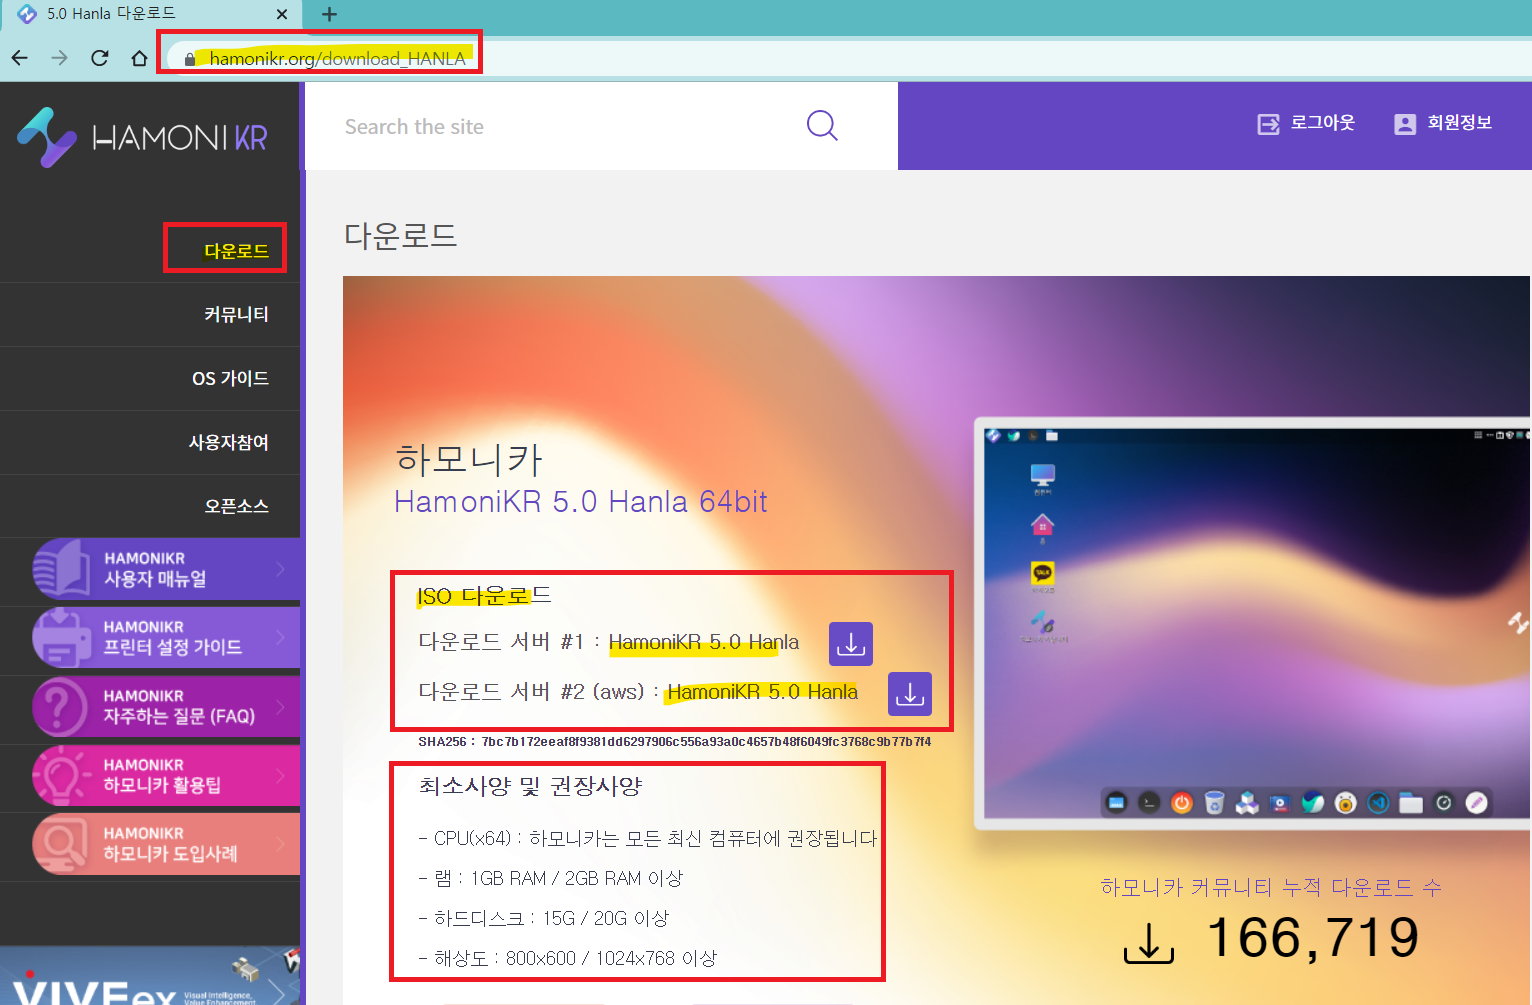The height and width of the screenshot is (1005, 1532).
Task: Click the 로그아웃 icon
Action: [1268, 124]
